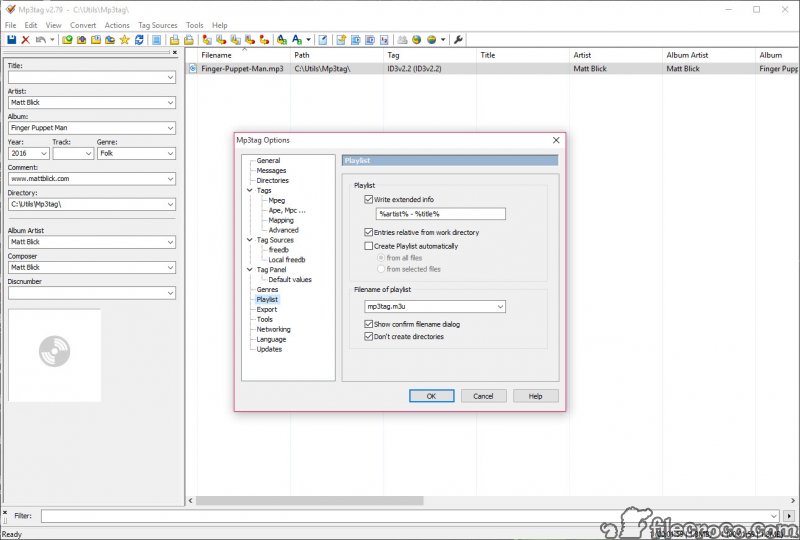Open the Genre dropdown showing Folk
800x540 pixels.
click(x=170, y=154)
